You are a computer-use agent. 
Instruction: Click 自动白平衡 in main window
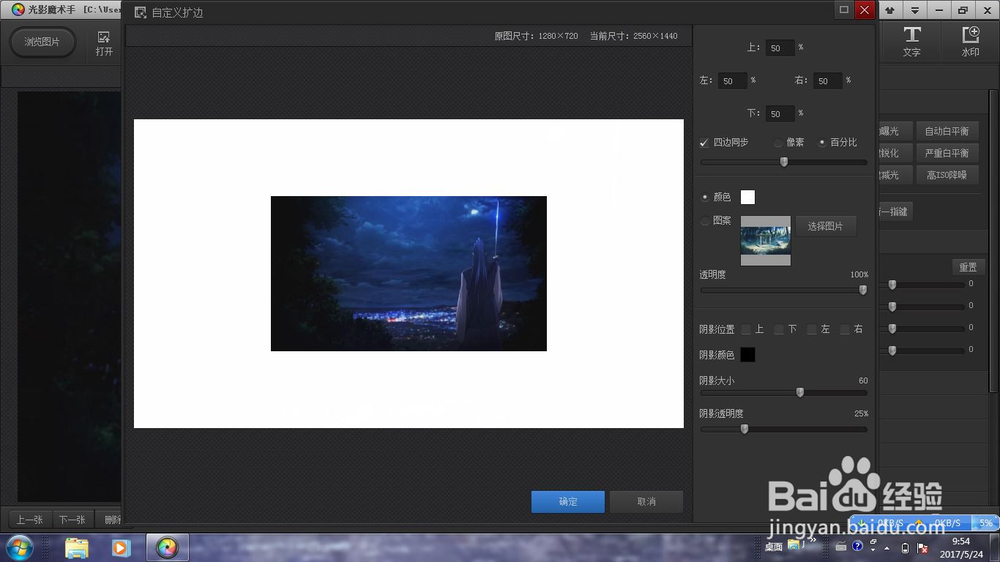pyautogui.click(x=947, y=131)
